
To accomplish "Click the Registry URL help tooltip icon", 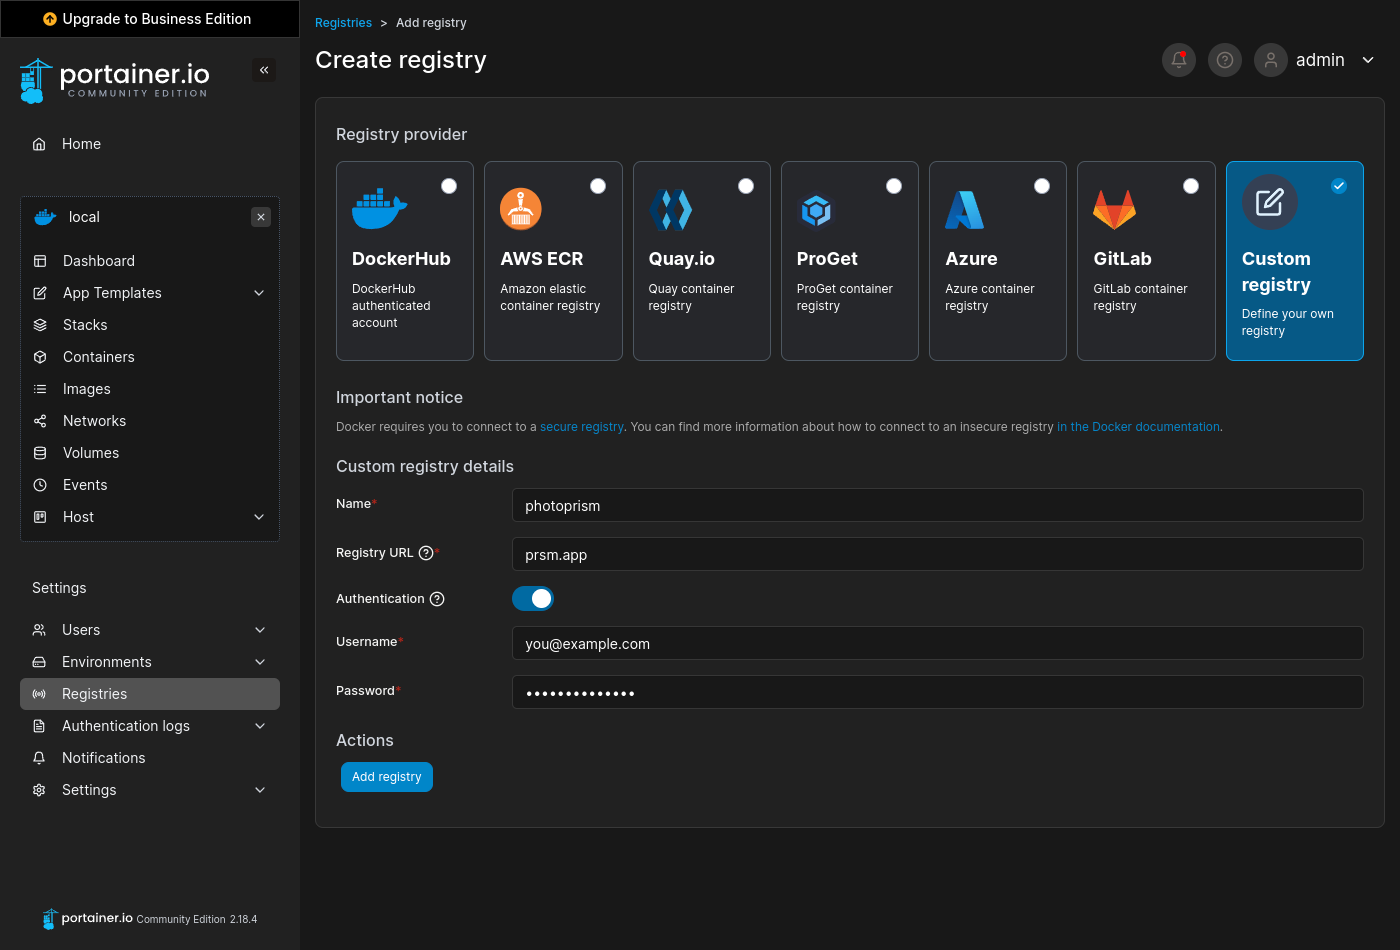I will click(426, 553).
